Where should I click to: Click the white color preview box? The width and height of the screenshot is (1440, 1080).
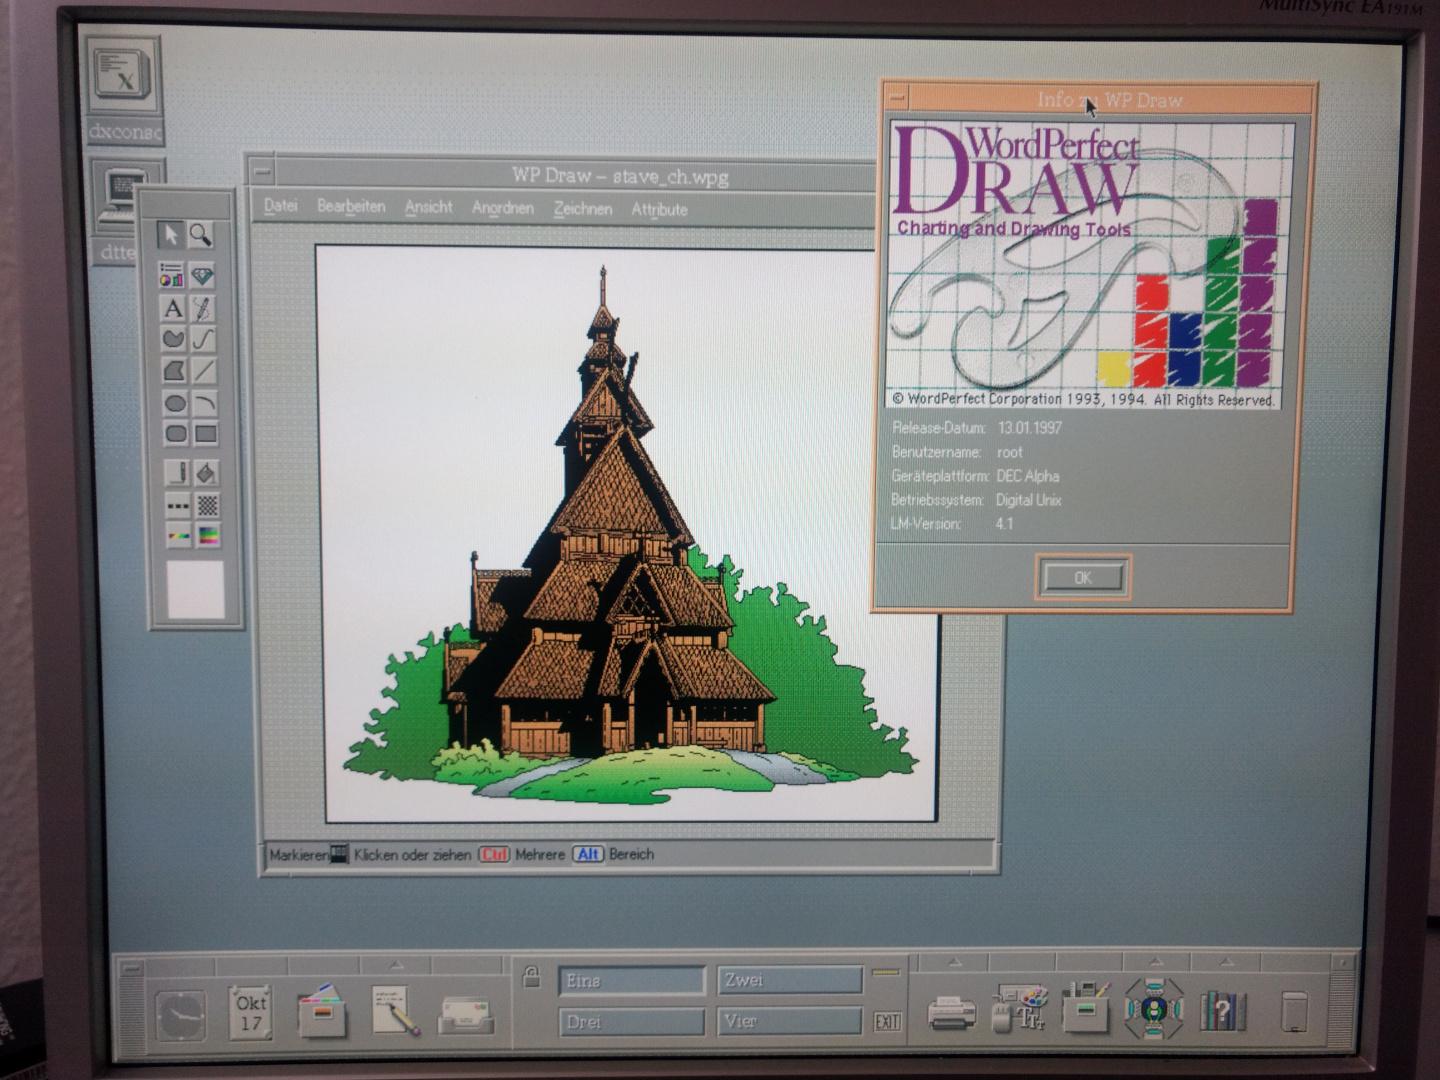(196, 589)
